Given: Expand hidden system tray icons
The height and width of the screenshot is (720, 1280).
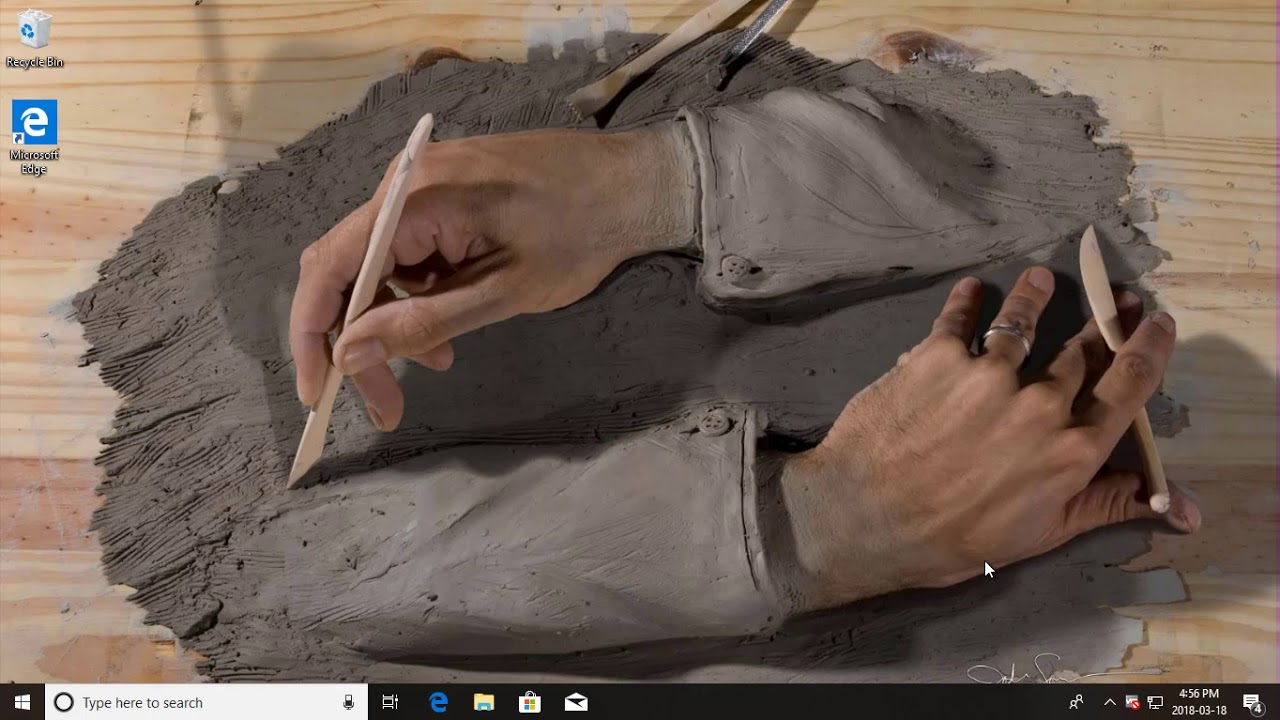Looking at the screenshot, I should click(1109, 702).
